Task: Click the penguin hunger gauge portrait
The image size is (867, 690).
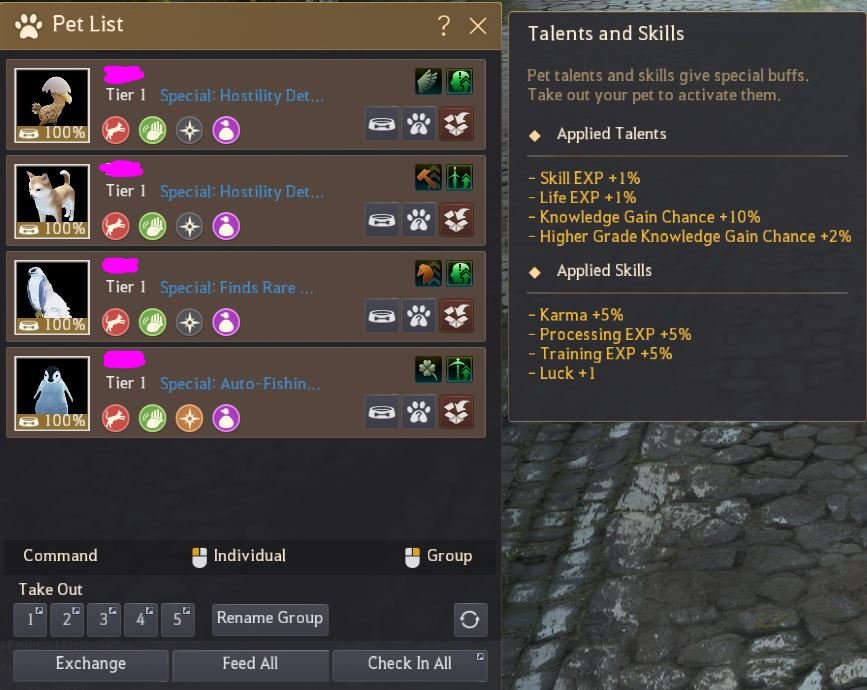Action: point(52,393)
